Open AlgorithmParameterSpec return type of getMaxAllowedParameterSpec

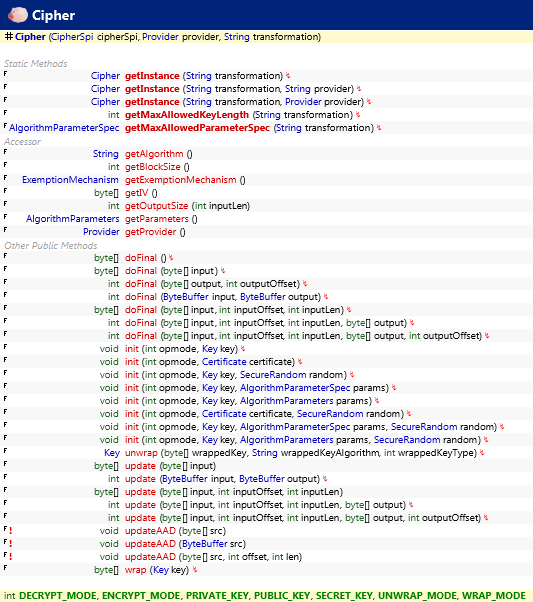point(64,128)
